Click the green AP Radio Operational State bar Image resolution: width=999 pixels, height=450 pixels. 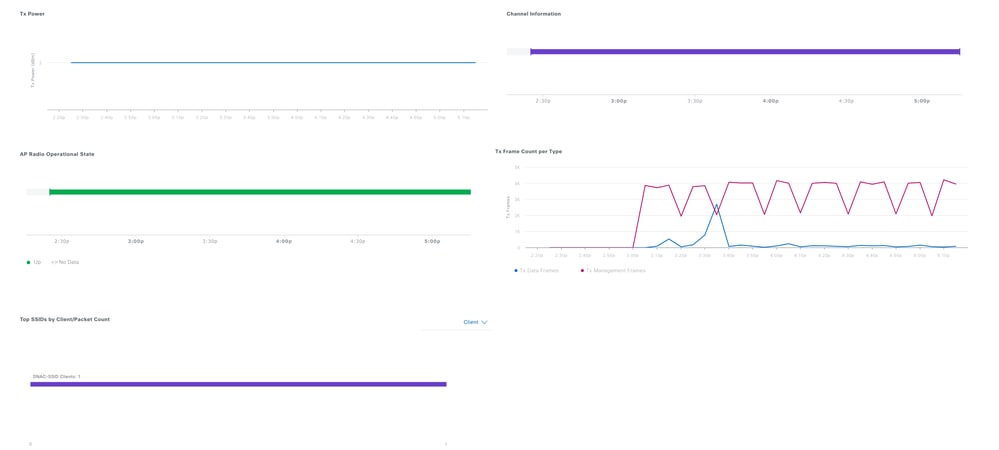[x=260, y=192]
